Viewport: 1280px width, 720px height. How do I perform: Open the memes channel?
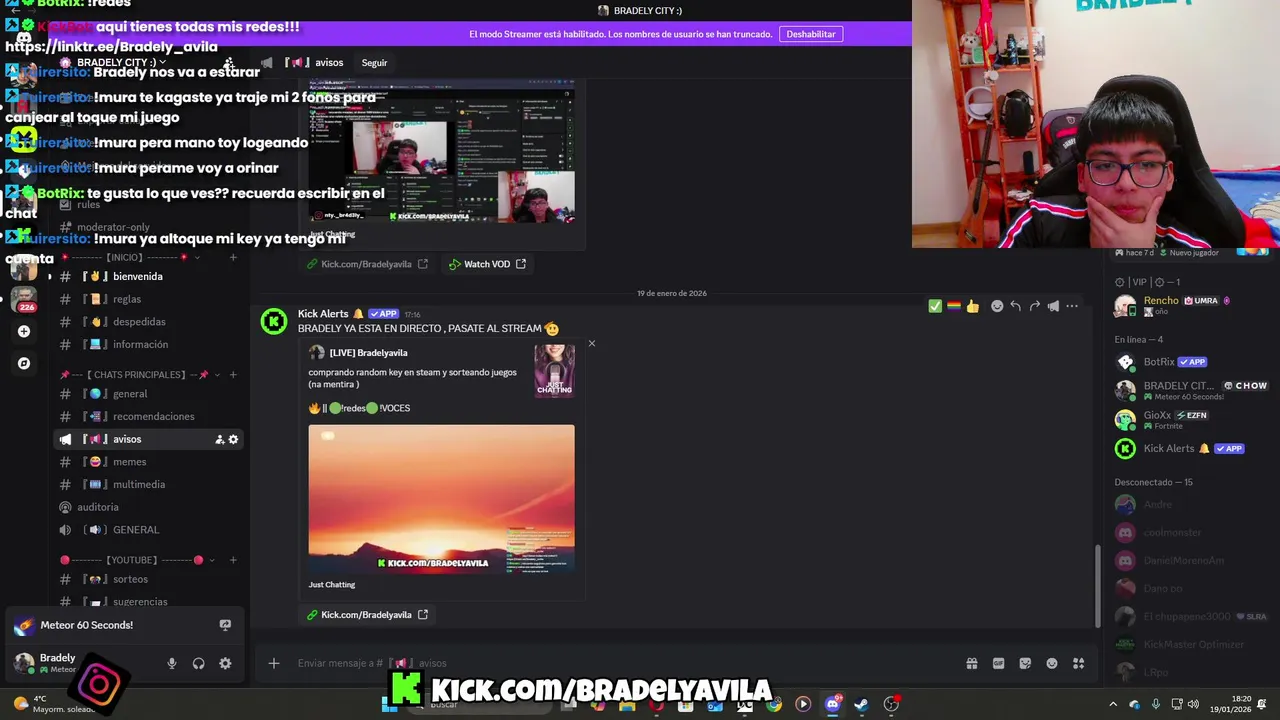point(148,462)
